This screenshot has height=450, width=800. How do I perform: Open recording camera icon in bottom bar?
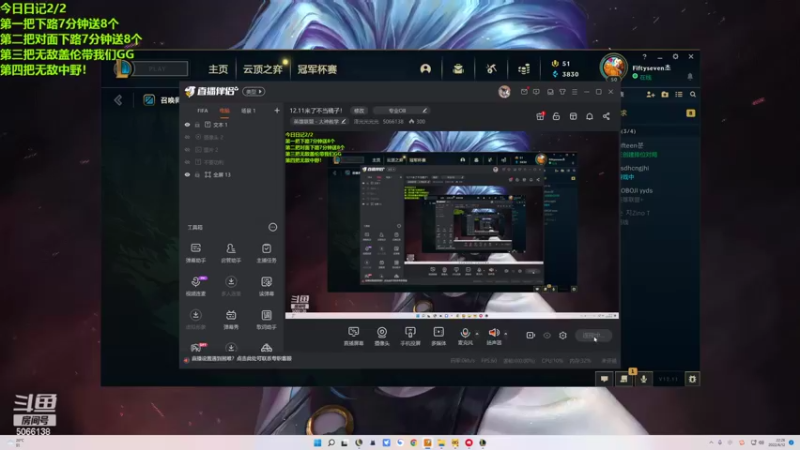coord(531,335)
